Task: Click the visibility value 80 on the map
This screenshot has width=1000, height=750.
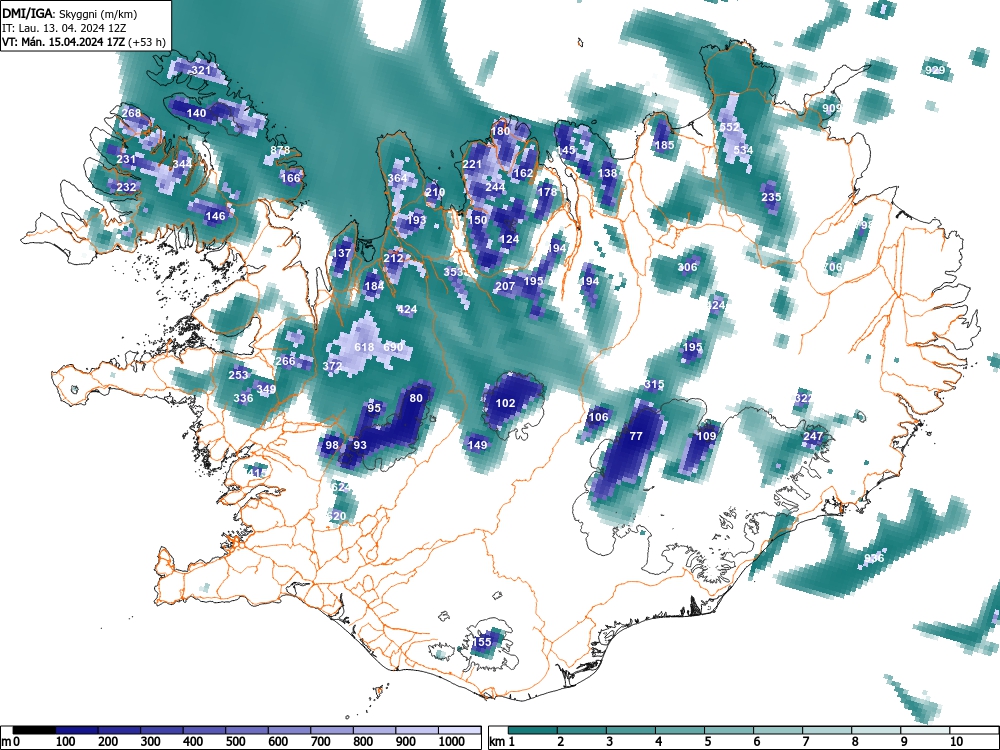Action: point(416,398)
